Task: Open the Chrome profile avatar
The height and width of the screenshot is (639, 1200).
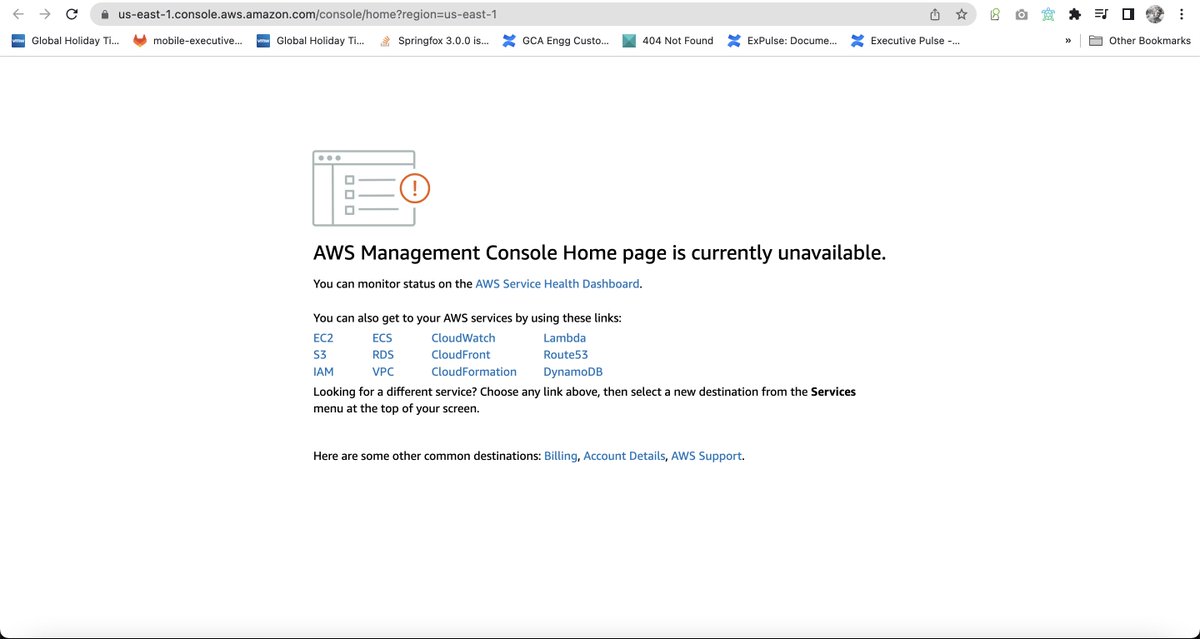Action: pos(1155,15)
